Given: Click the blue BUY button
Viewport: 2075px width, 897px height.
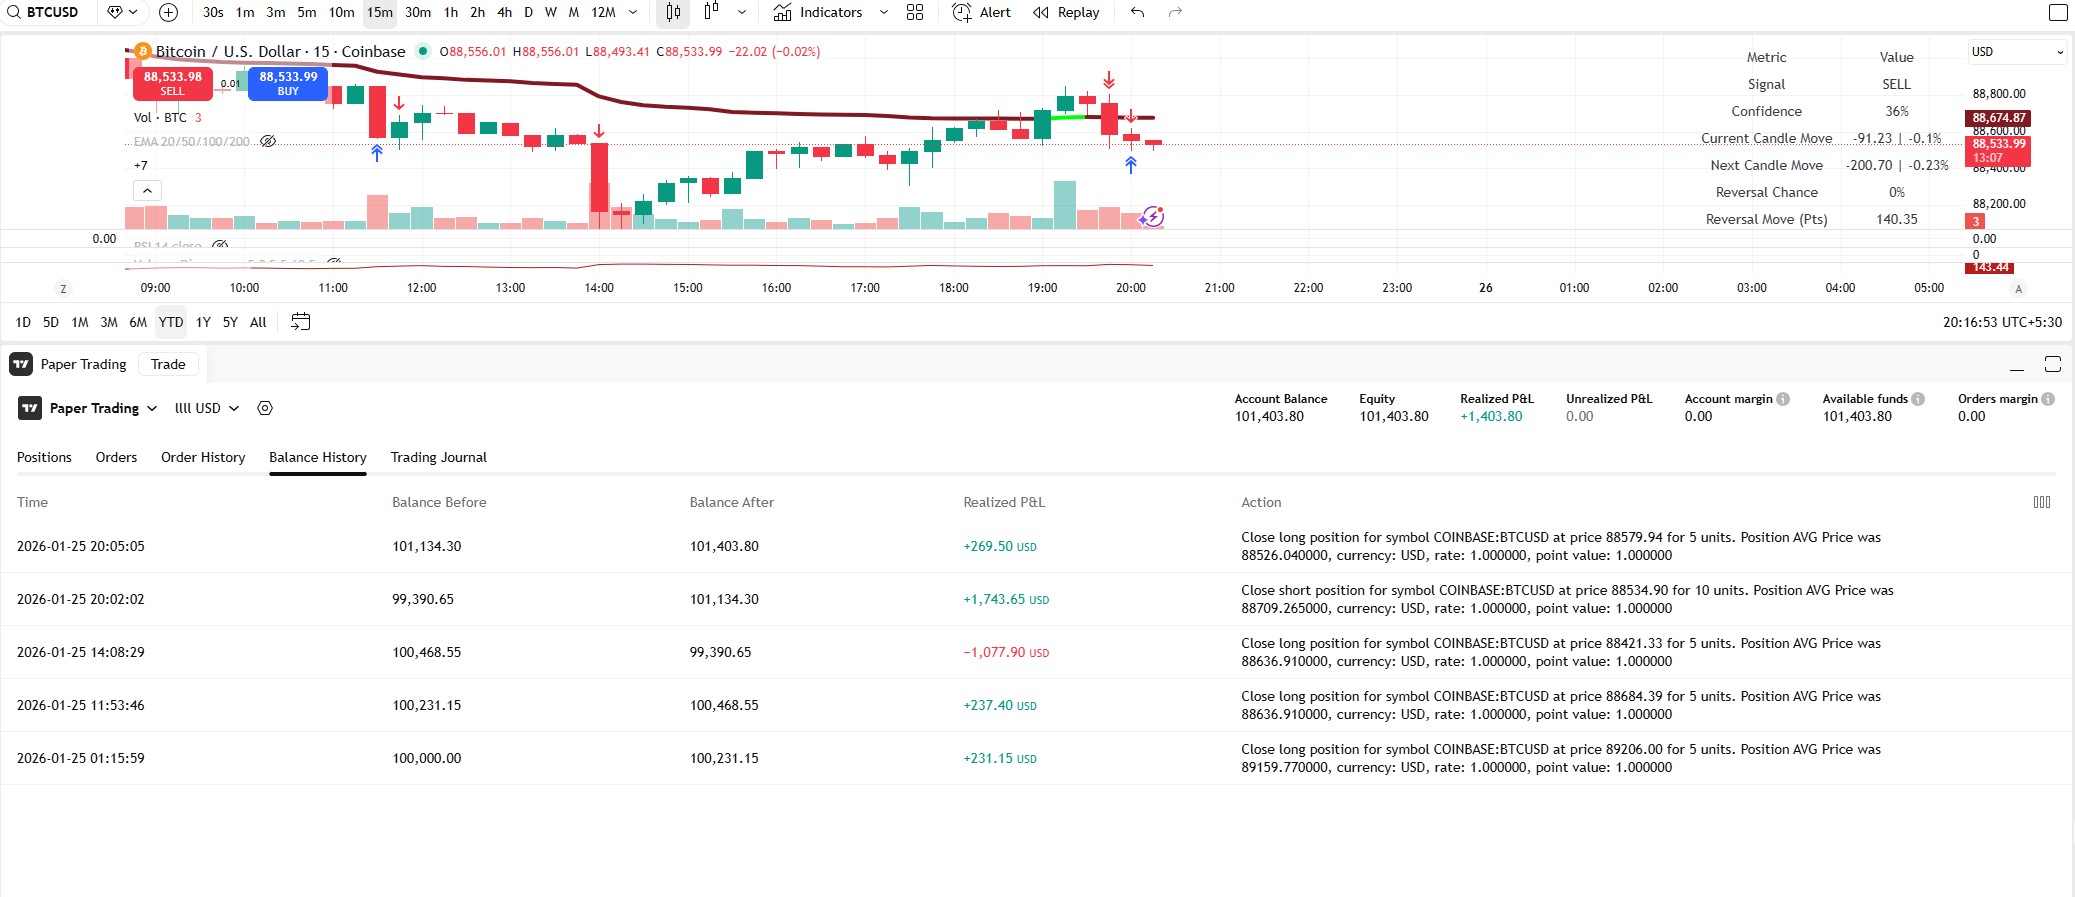Looking at the screenshot, I should 288,83.
